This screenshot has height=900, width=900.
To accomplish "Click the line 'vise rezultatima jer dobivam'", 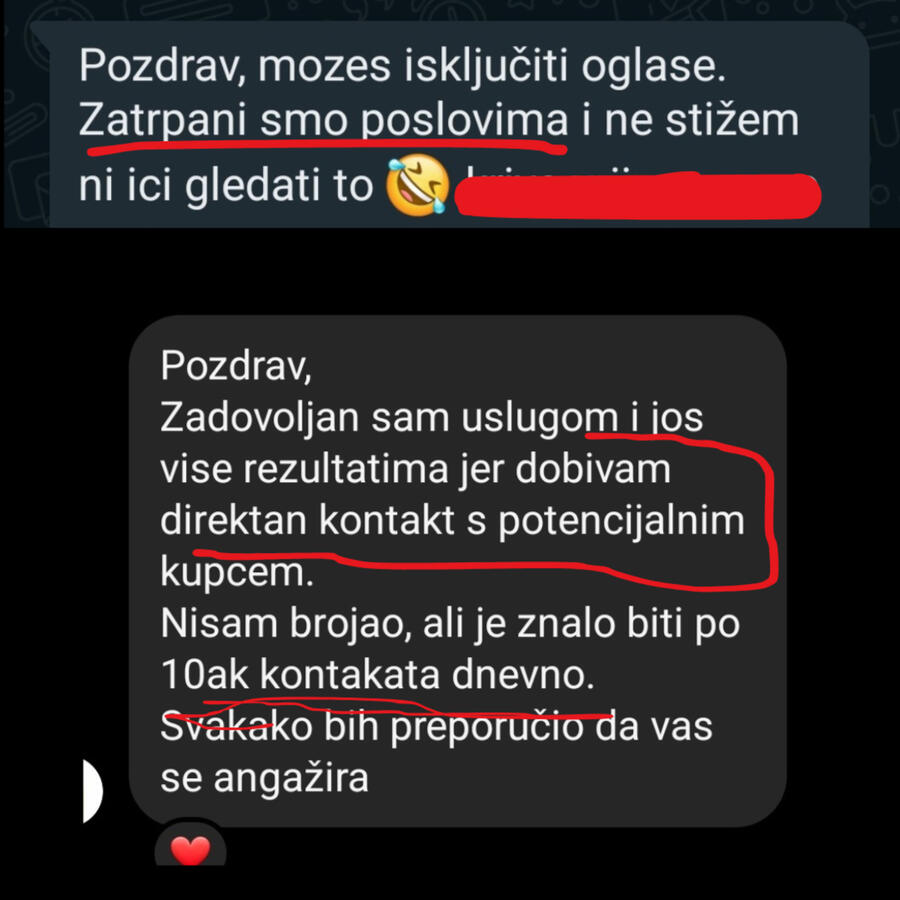I will 416,469.
